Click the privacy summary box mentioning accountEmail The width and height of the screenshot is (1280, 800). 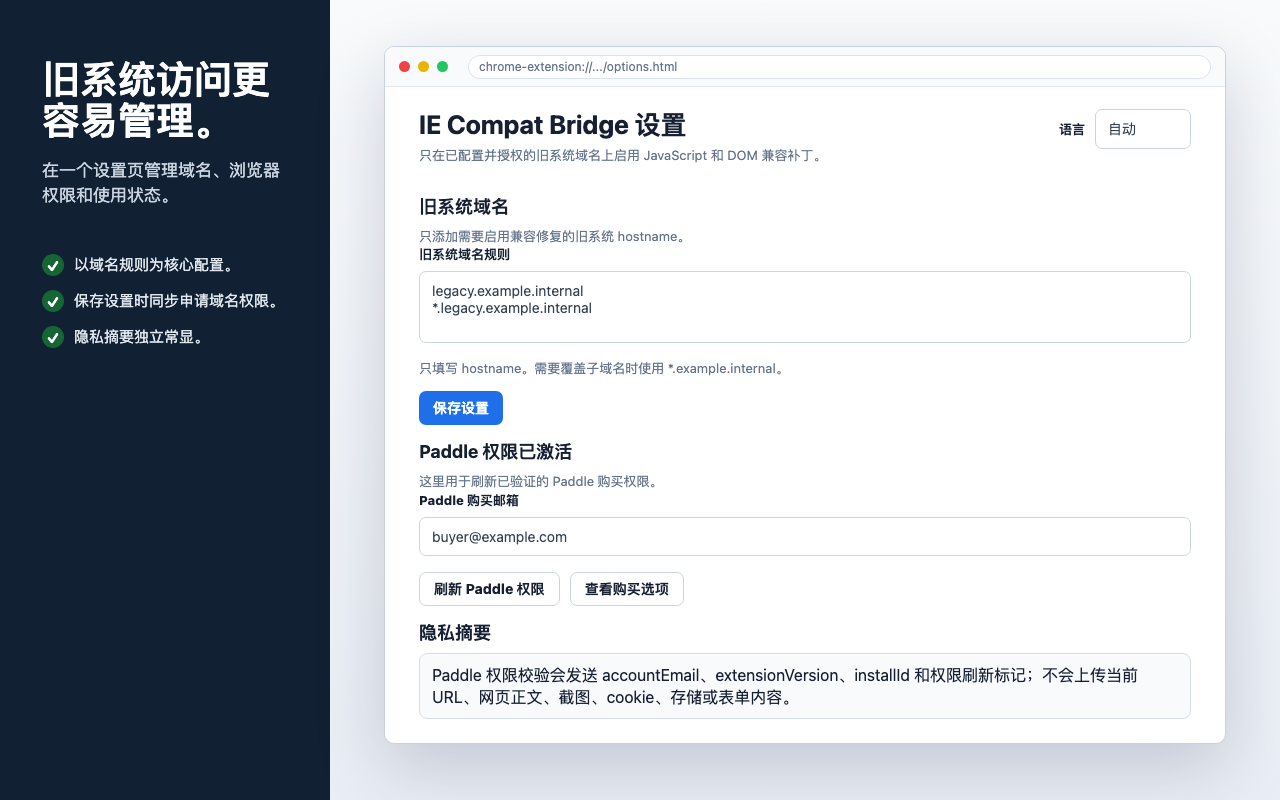pyautogui.click(x=805, y=686)
